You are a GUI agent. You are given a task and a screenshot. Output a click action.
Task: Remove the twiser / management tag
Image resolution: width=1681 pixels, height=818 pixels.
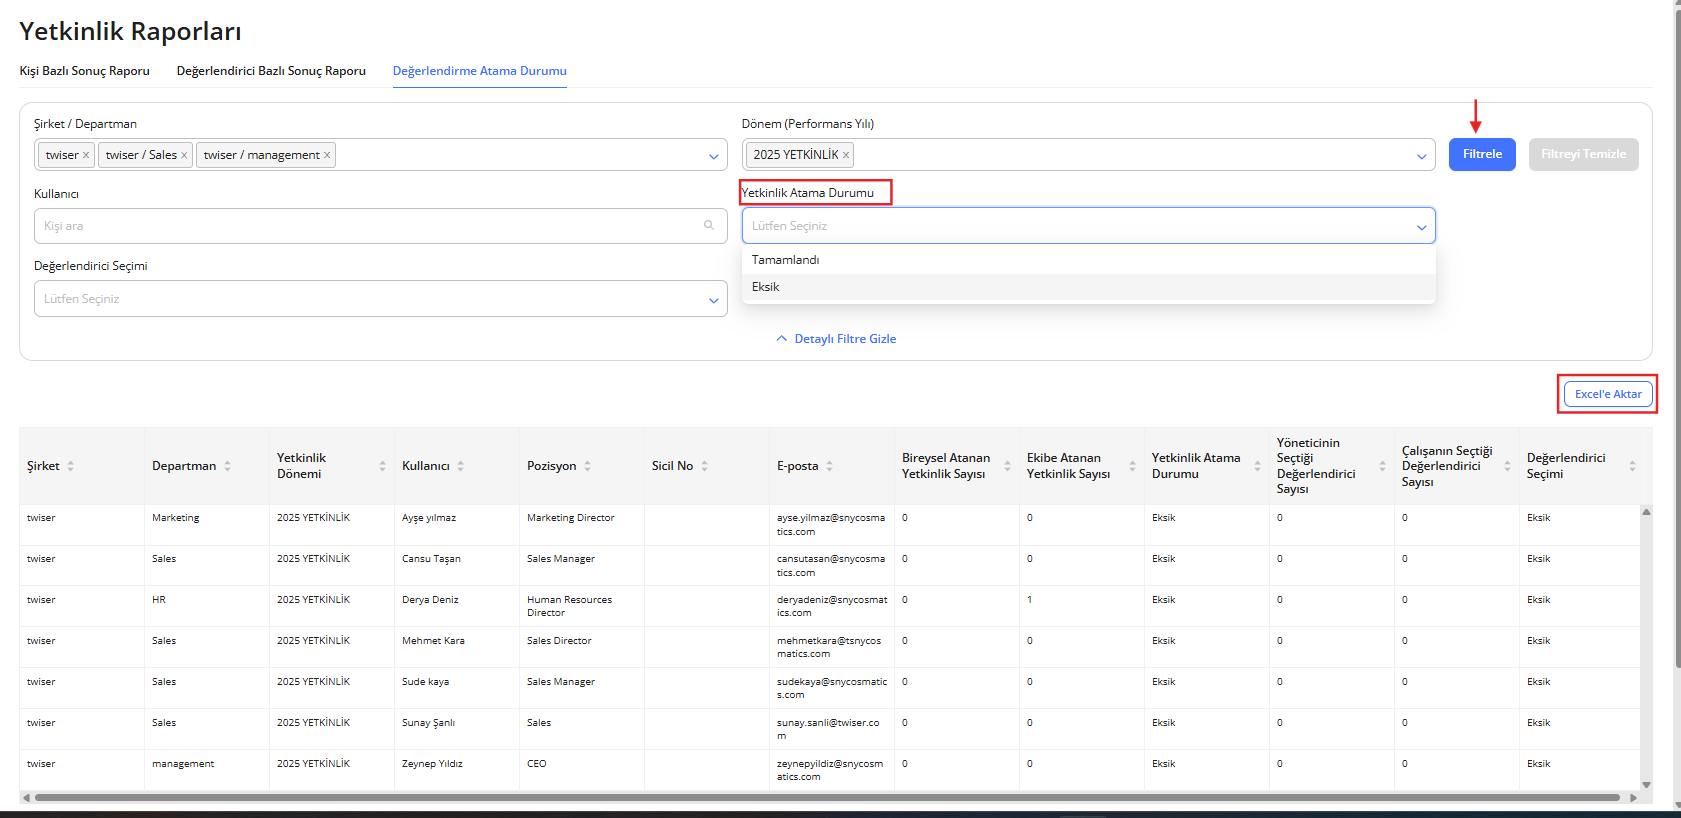[x=327, y=155]
